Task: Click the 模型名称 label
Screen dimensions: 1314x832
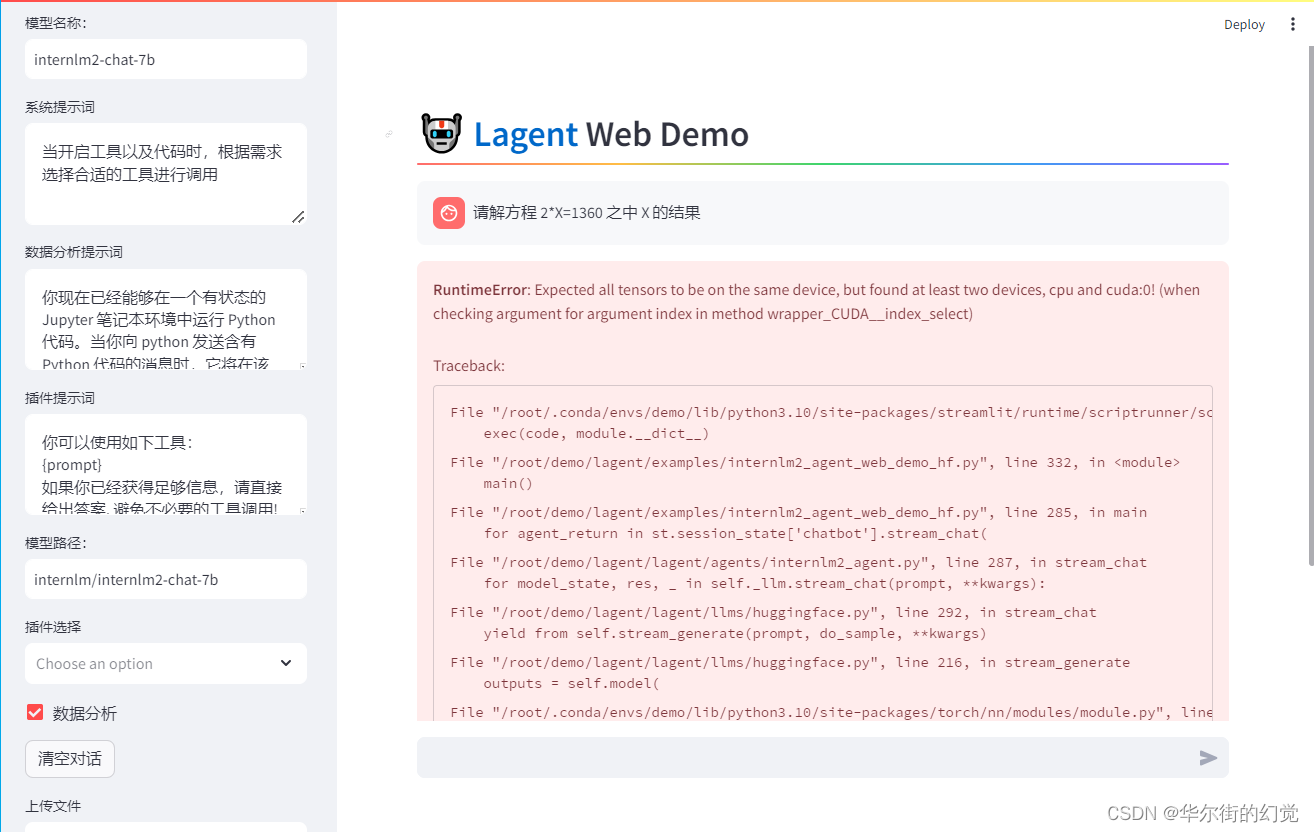Action: point(55,23)
